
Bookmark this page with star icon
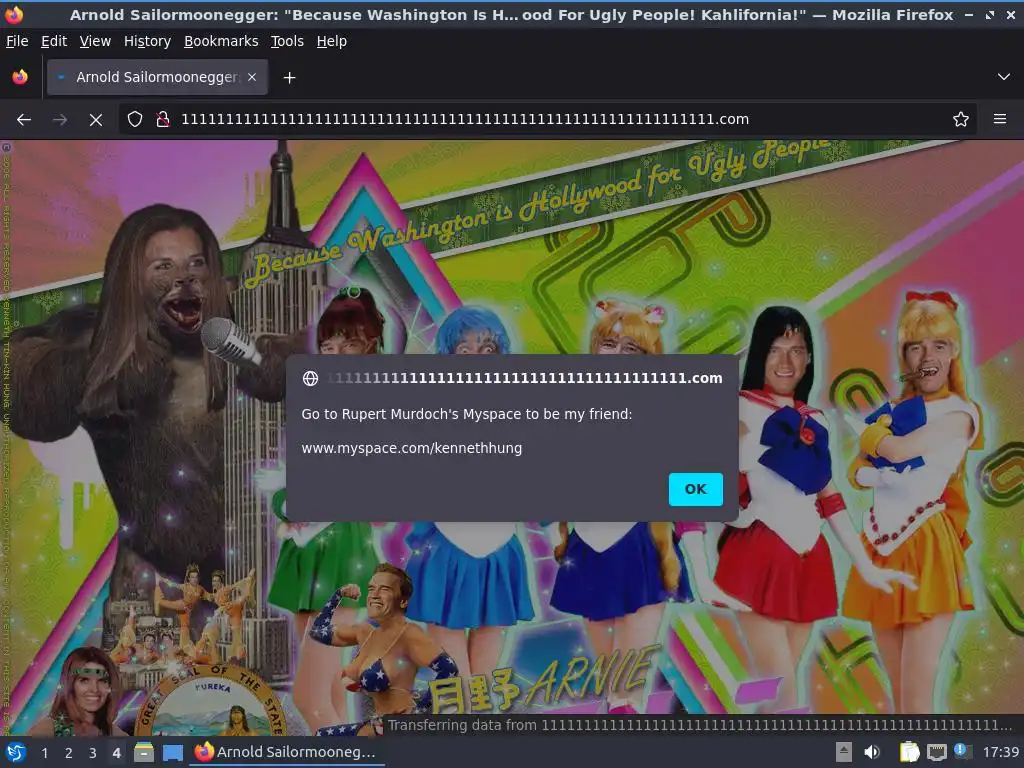coord(961,119)
